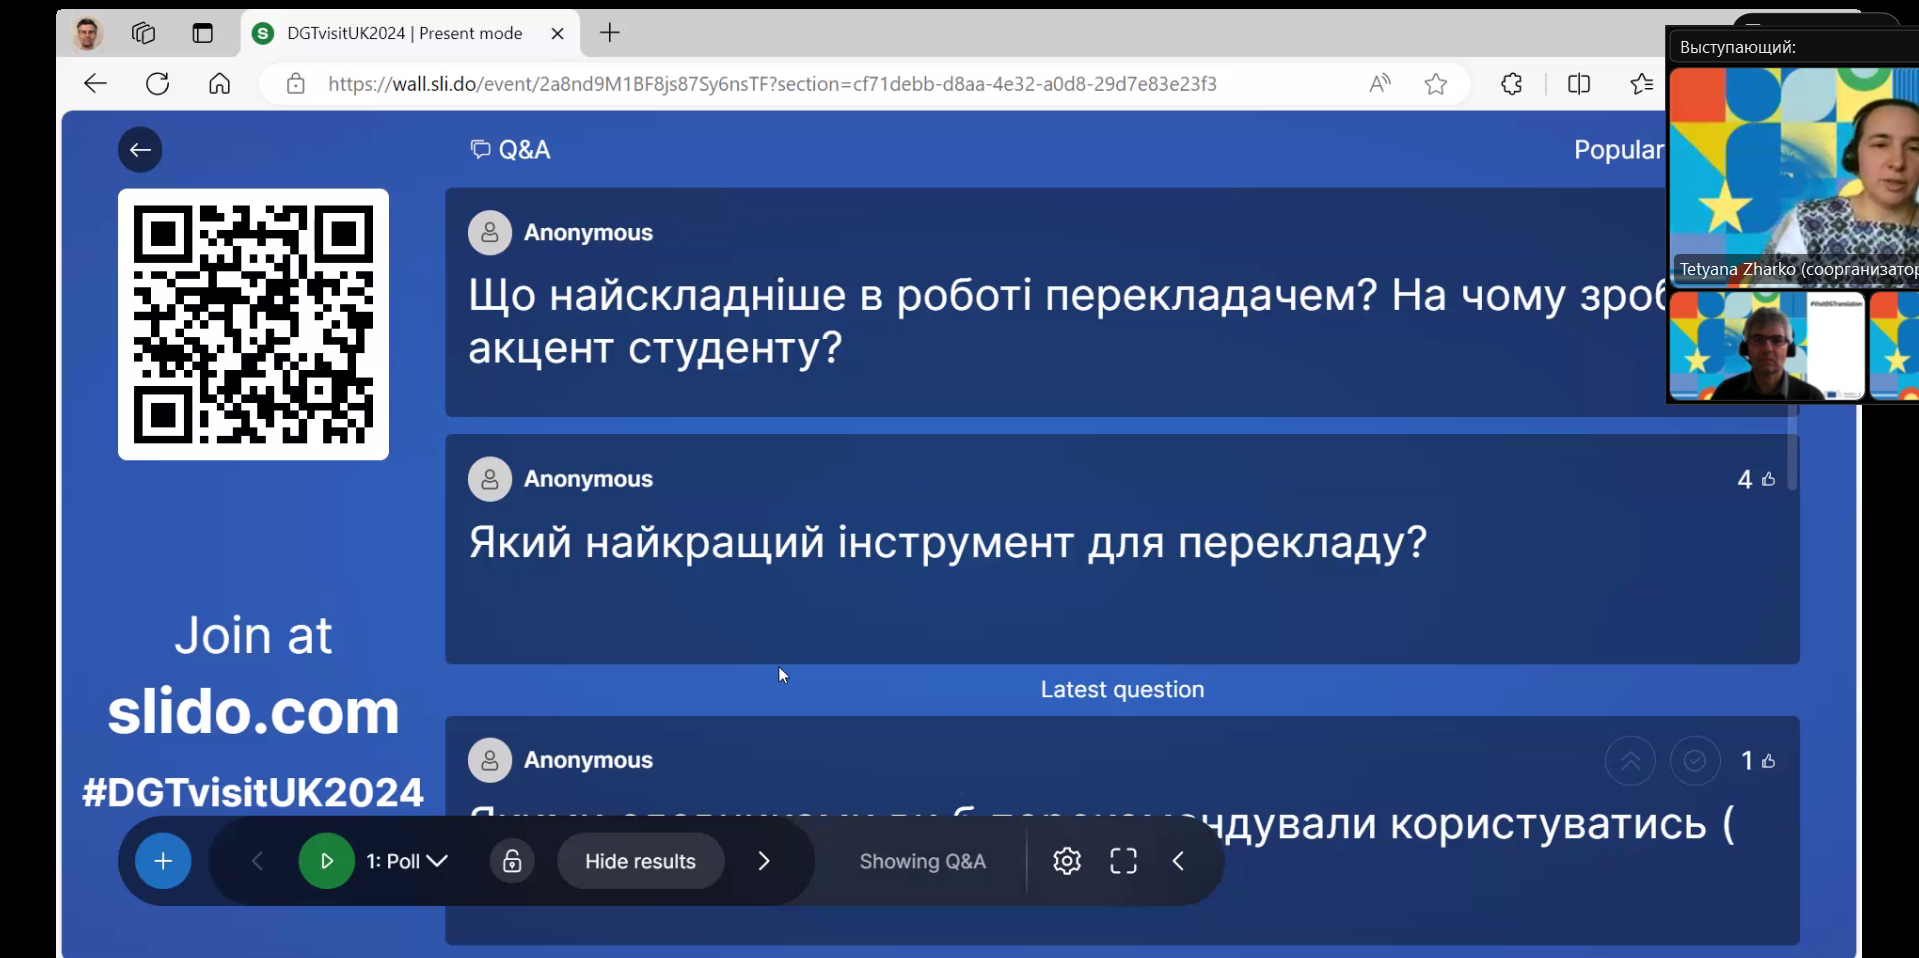Collapse the Slido toolbar chevron
This screenshot has width=1919, height=958.
1178,861
